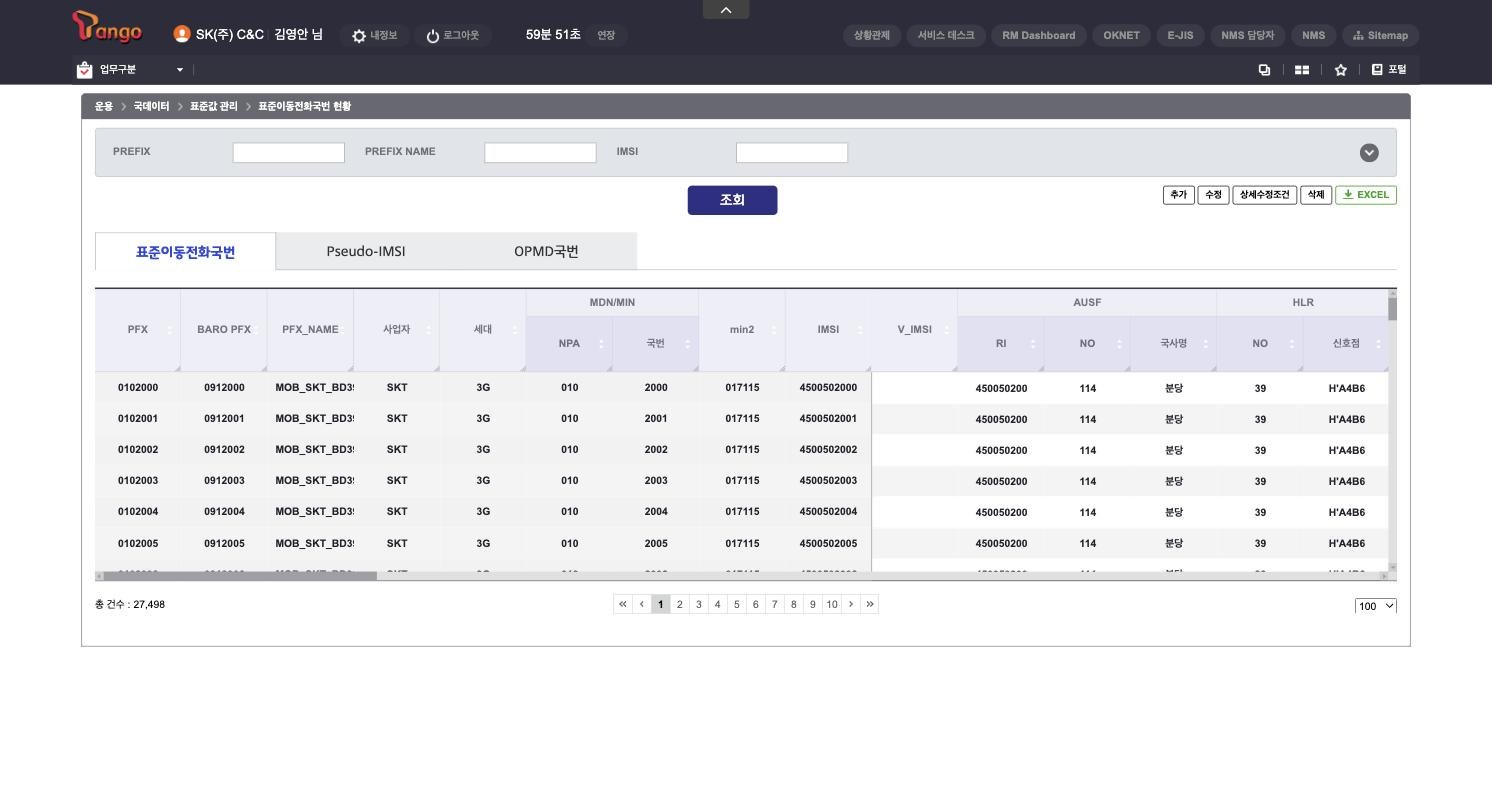1492x812 pixels.
Task: Focus the IMSI search input field
Action: pyautogui.click(x=792, y=153)
